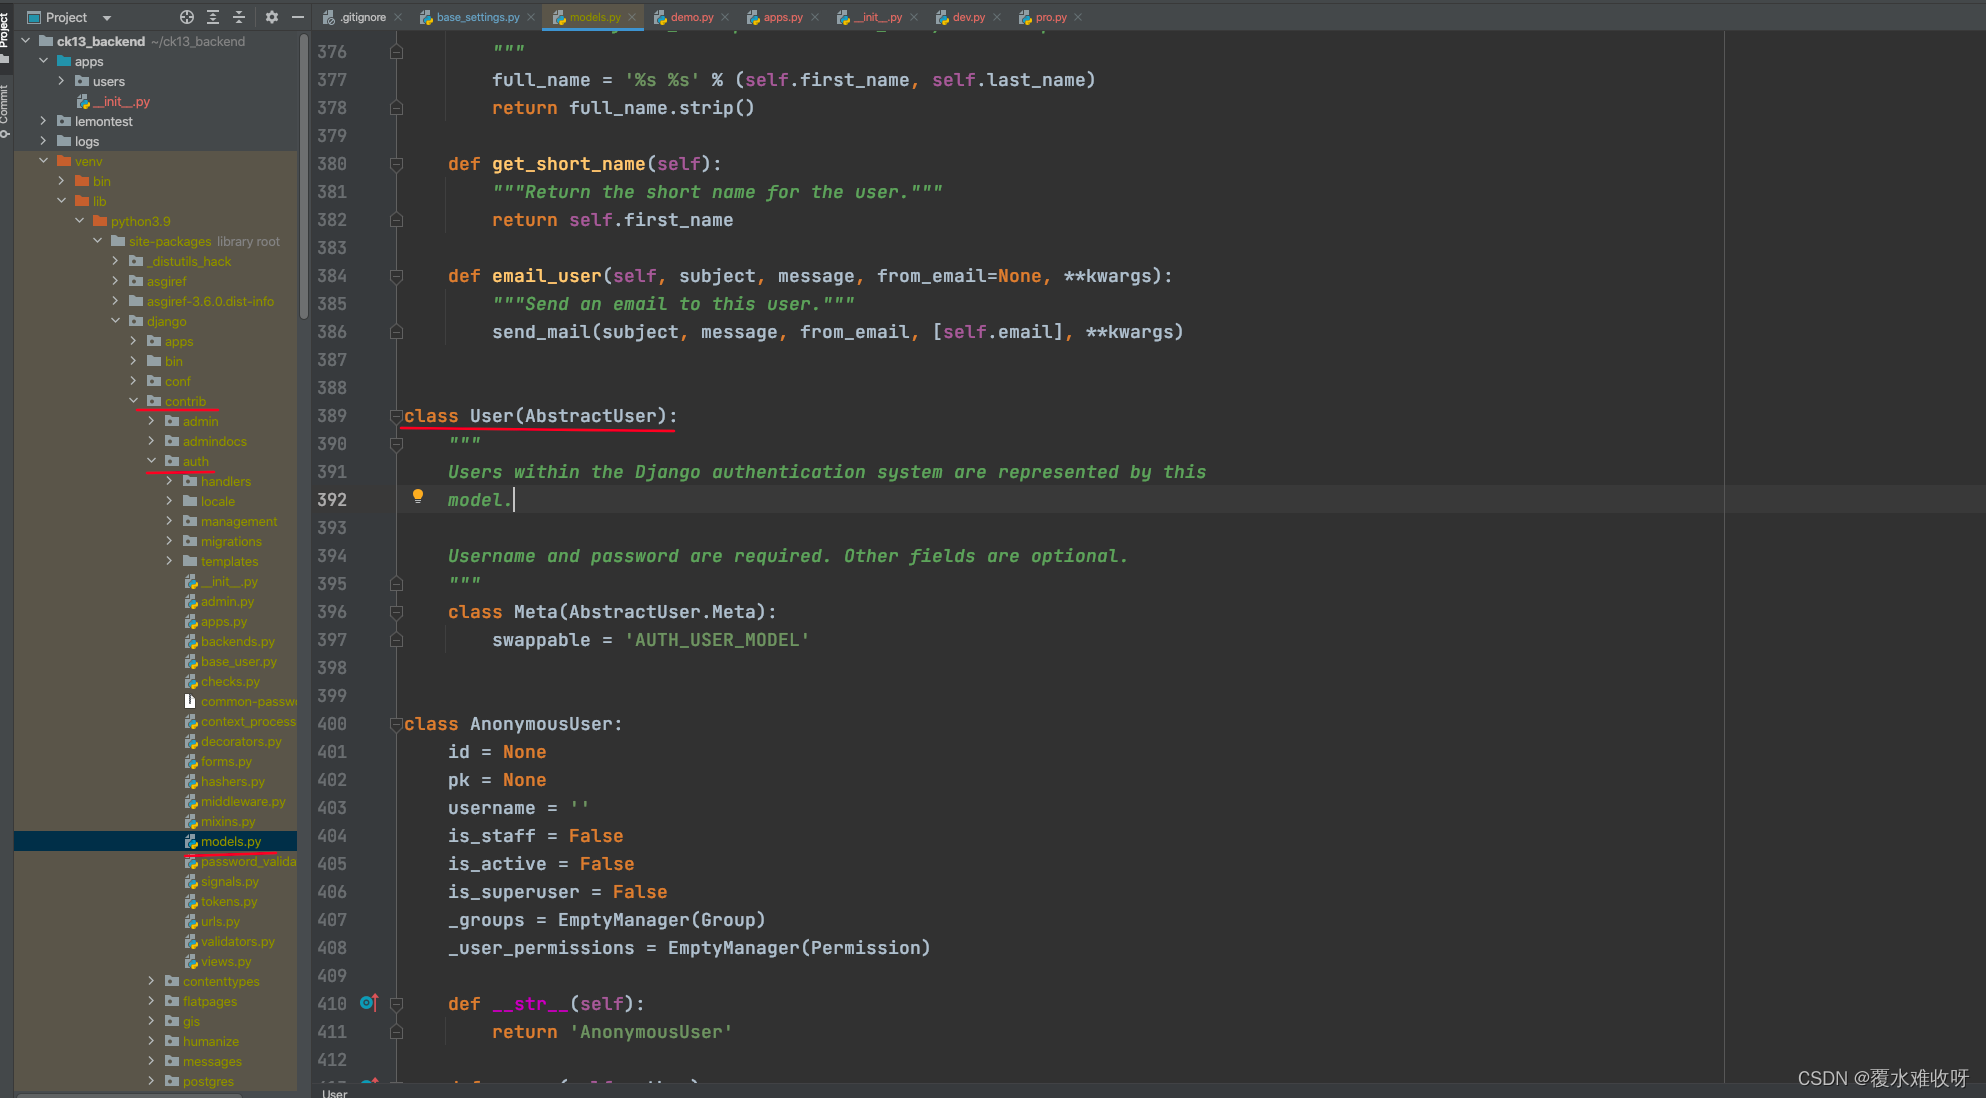Hide the Project panel with minus icon

pos(297,17)
